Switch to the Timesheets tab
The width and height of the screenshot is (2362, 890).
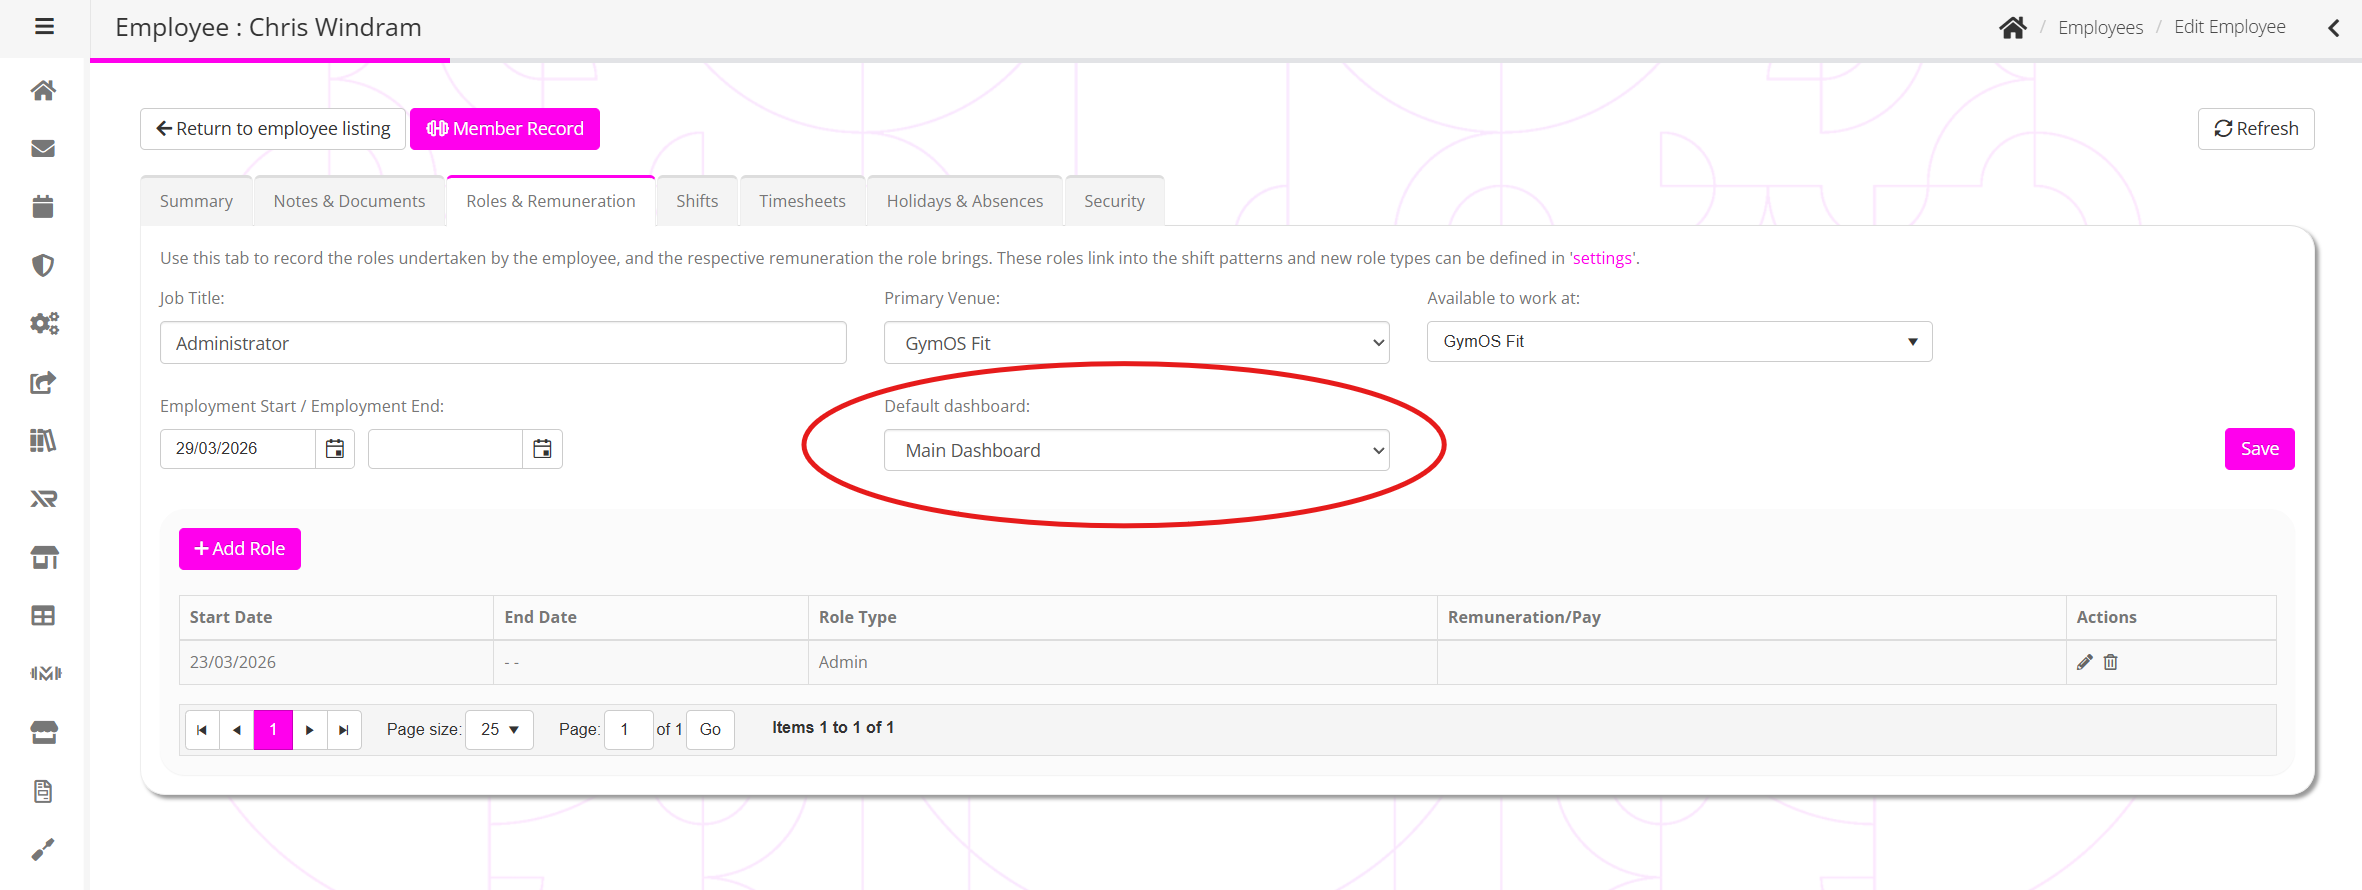click(802, 201)
